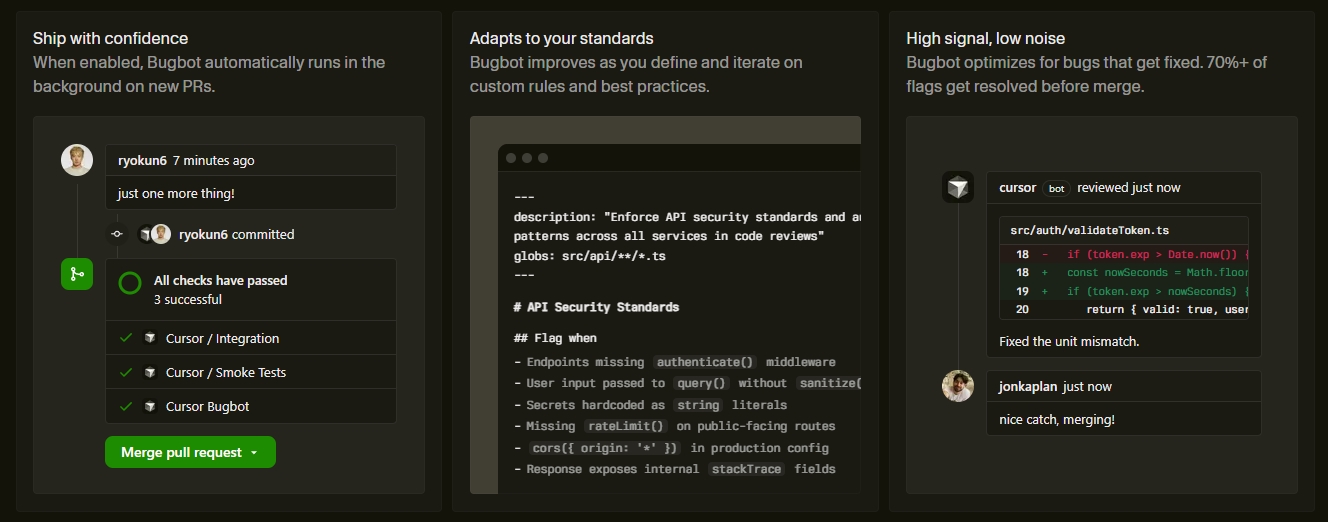Image resolution: width=1328 pixels, height=522 pixels.
Task: Click the Fixed the unit mismatch. text
Action: tap(1069, 341)
